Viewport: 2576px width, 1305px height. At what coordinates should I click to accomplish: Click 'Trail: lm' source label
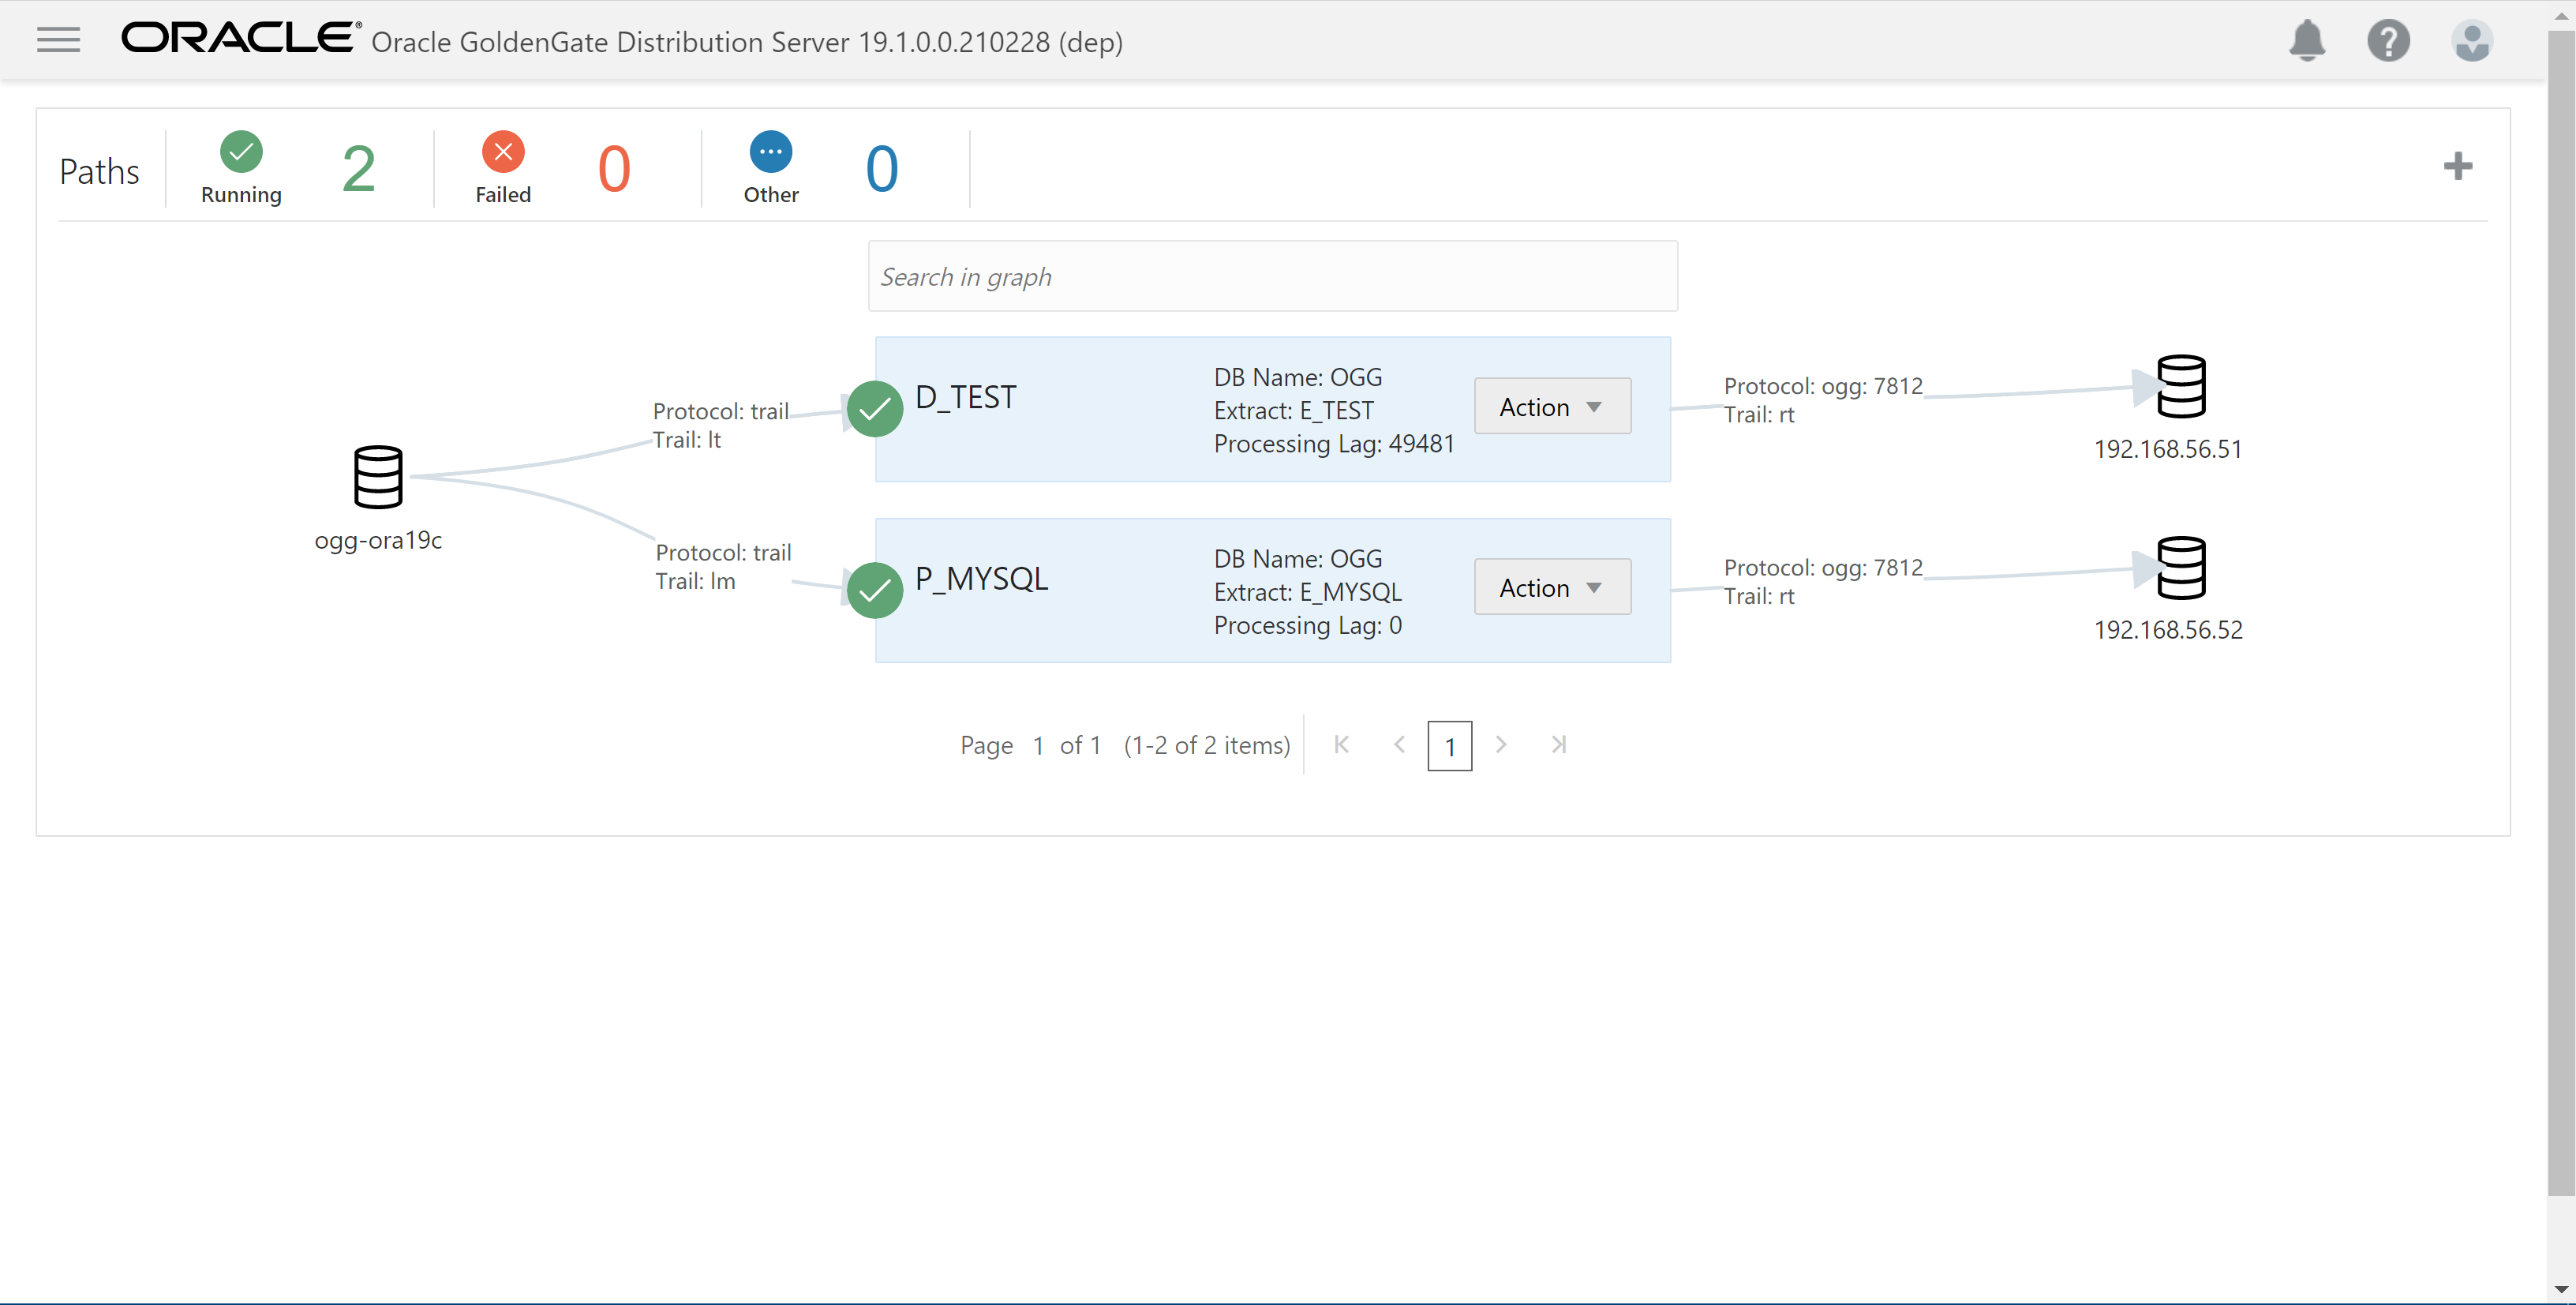(695, 581)
